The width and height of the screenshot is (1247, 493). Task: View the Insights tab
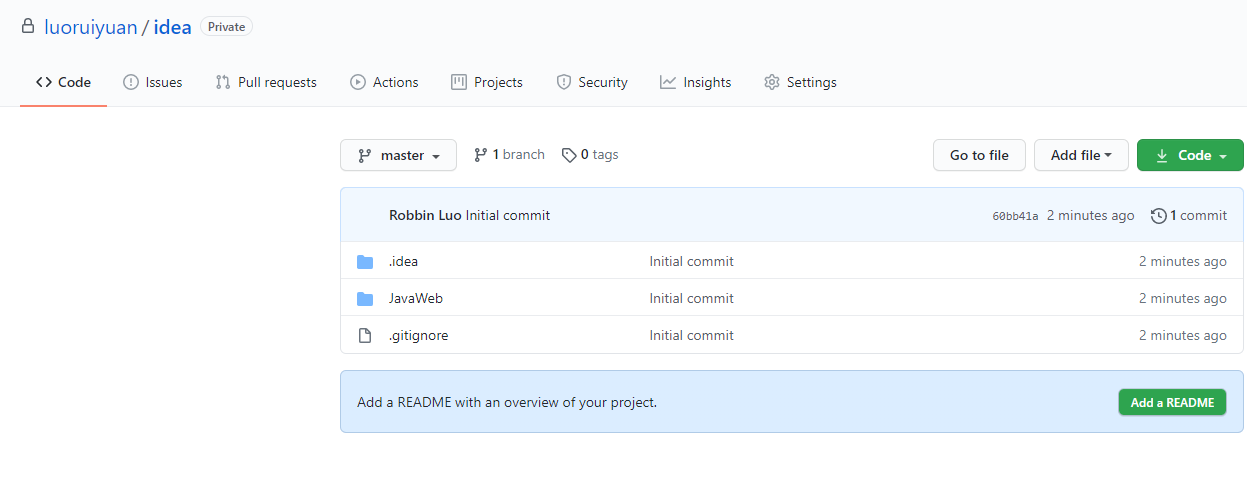pos(696,82)
